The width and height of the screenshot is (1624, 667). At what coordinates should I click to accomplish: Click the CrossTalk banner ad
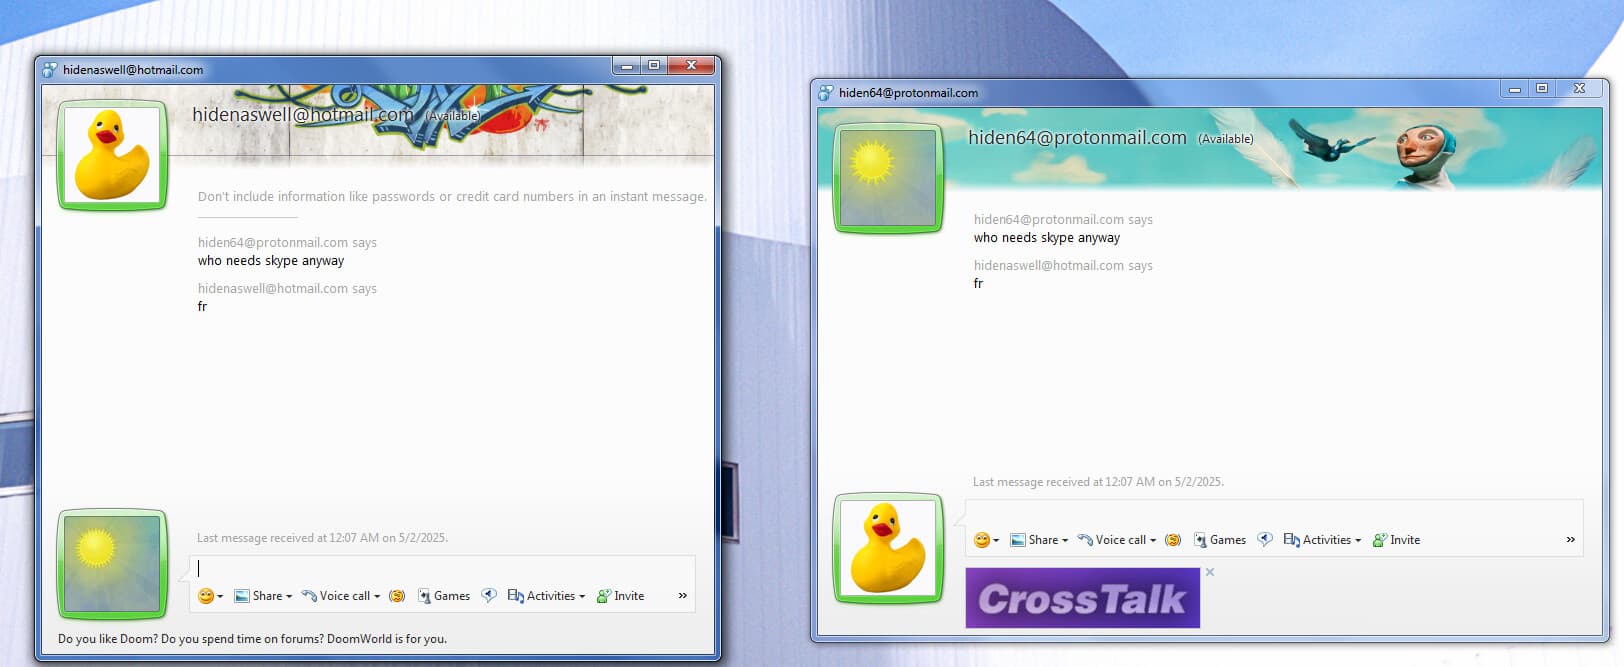[x=1082, y=598]
